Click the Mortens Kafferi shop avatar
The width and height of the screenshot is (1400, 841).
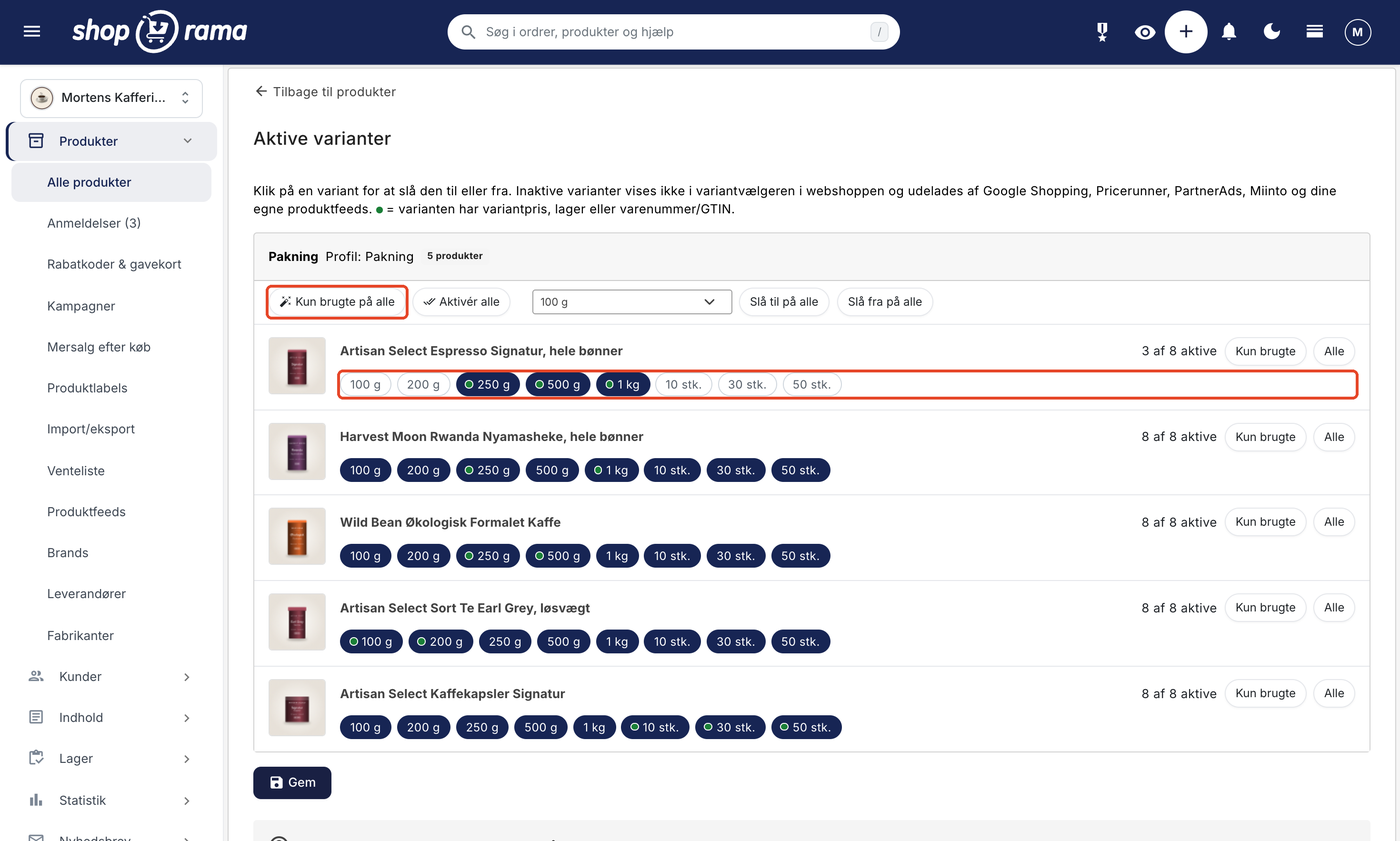pos(42,98)
